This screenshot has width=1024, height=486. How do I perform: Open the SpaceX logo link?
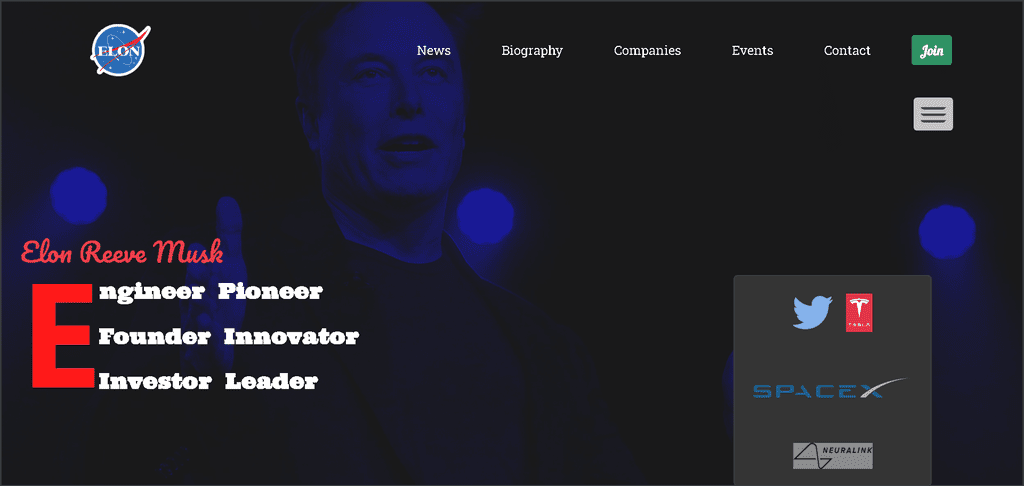[x=831, y=388]
